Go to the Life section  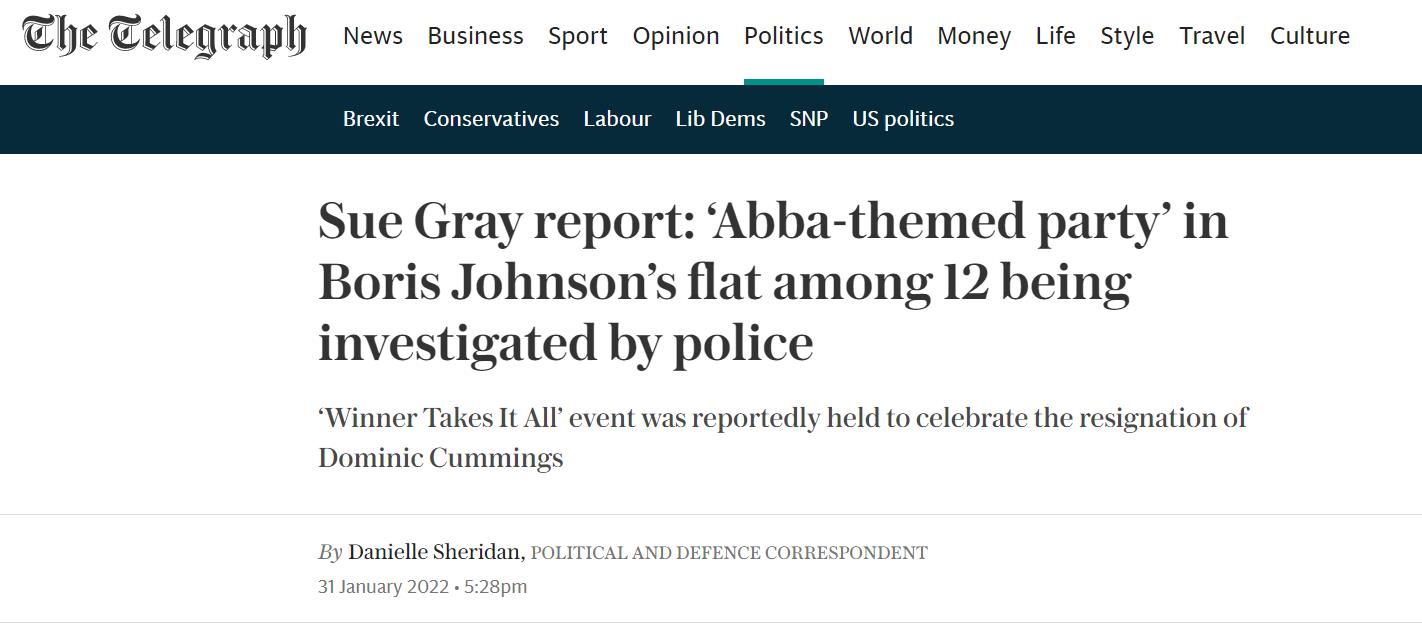[1056, 36]
